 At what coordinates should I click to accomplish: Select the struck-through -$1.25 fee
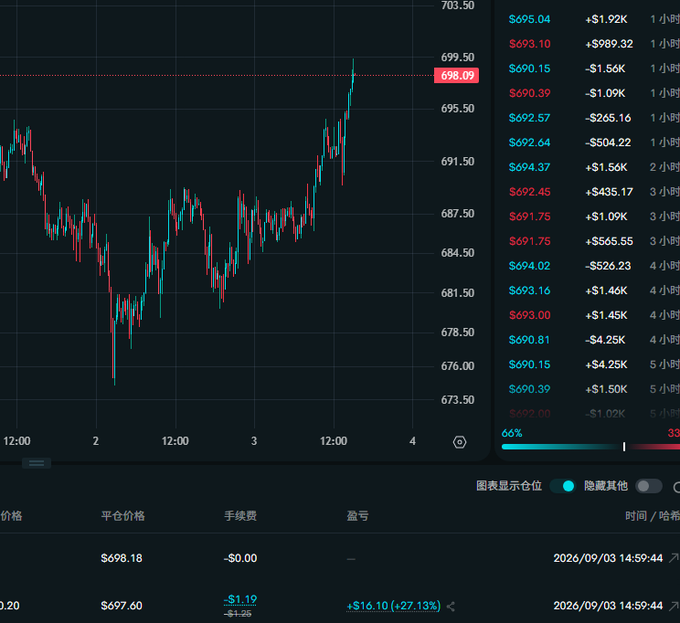coord(239,613)
